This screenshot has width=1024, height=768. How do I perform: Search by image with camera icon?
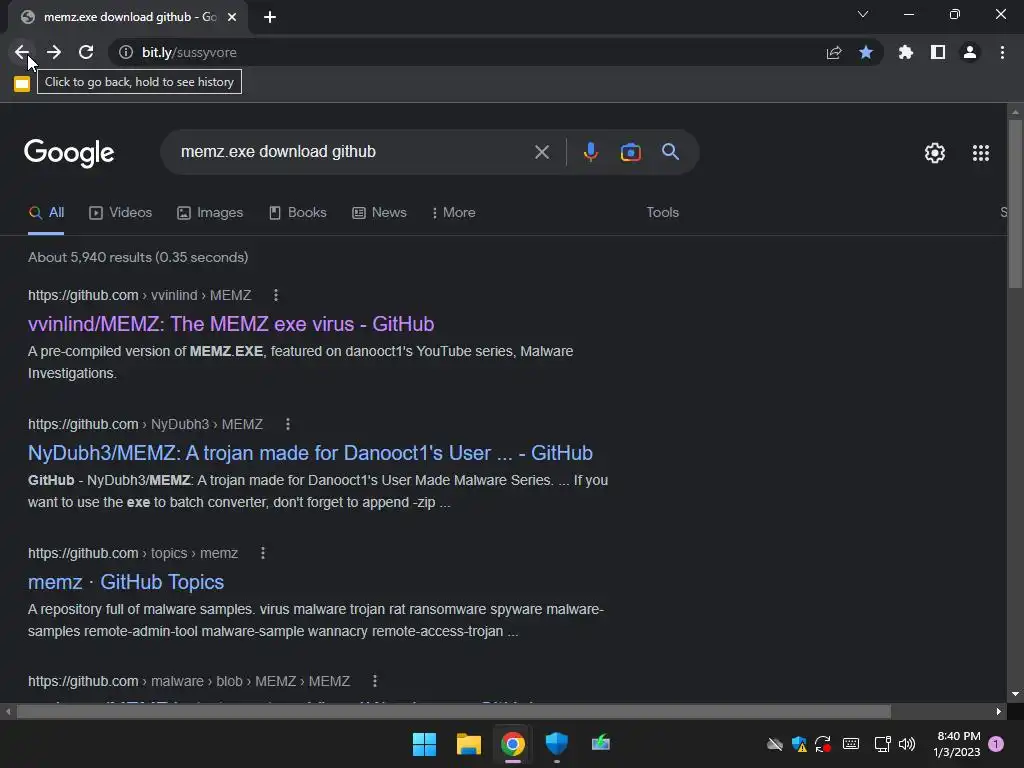click(x=630, y=152)
